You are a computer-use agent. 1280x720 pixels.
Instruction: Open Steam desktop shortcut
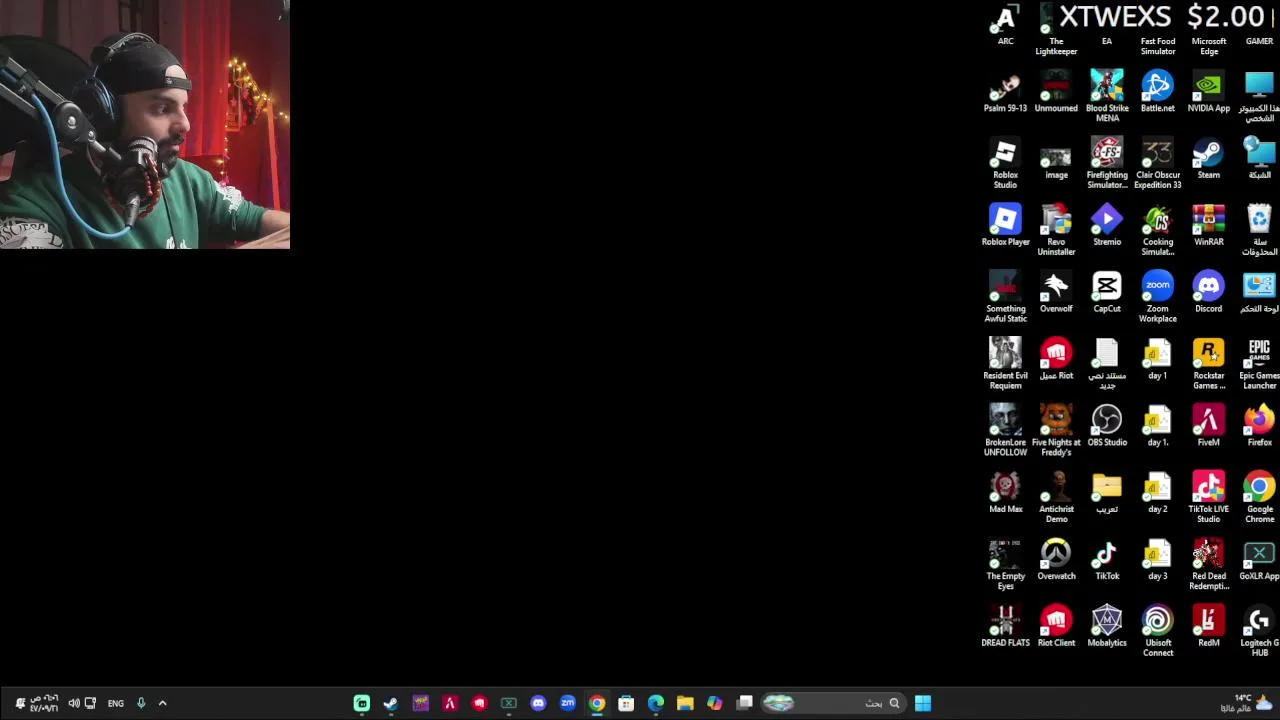pos(1209,160)
